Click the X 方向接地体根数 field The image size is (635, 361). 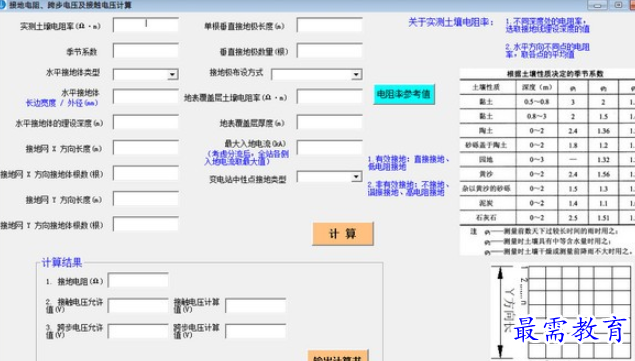pos(146,173)
